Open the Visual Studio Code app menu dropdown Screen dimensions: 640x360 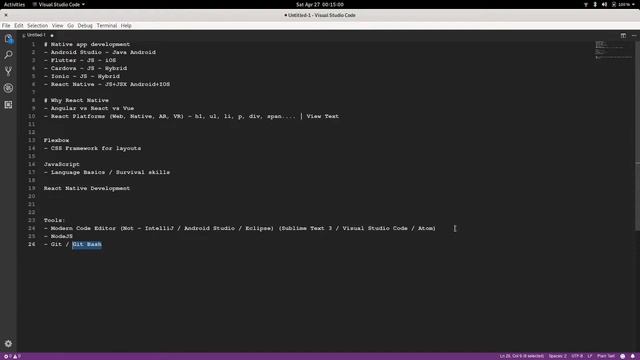pos(59,4)
